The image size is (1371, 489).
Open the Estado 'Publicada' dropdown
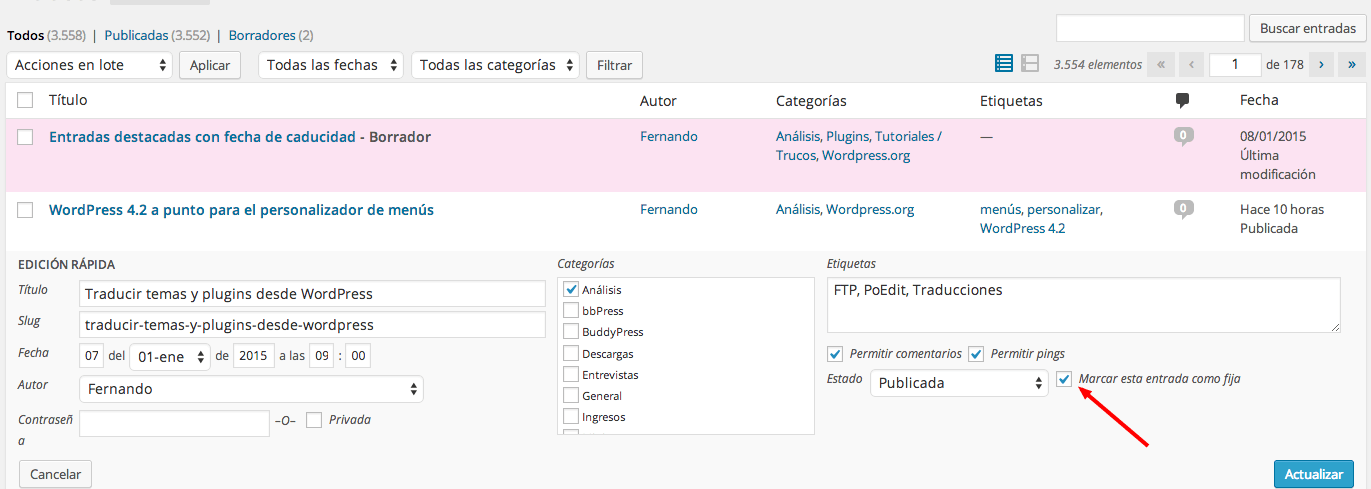point(959,383)
